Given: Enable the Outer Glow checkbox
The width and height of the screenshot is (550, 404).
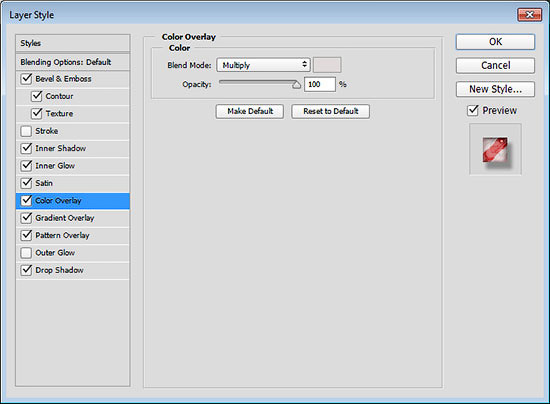Looking at the screenshot, I should (26, 253).
